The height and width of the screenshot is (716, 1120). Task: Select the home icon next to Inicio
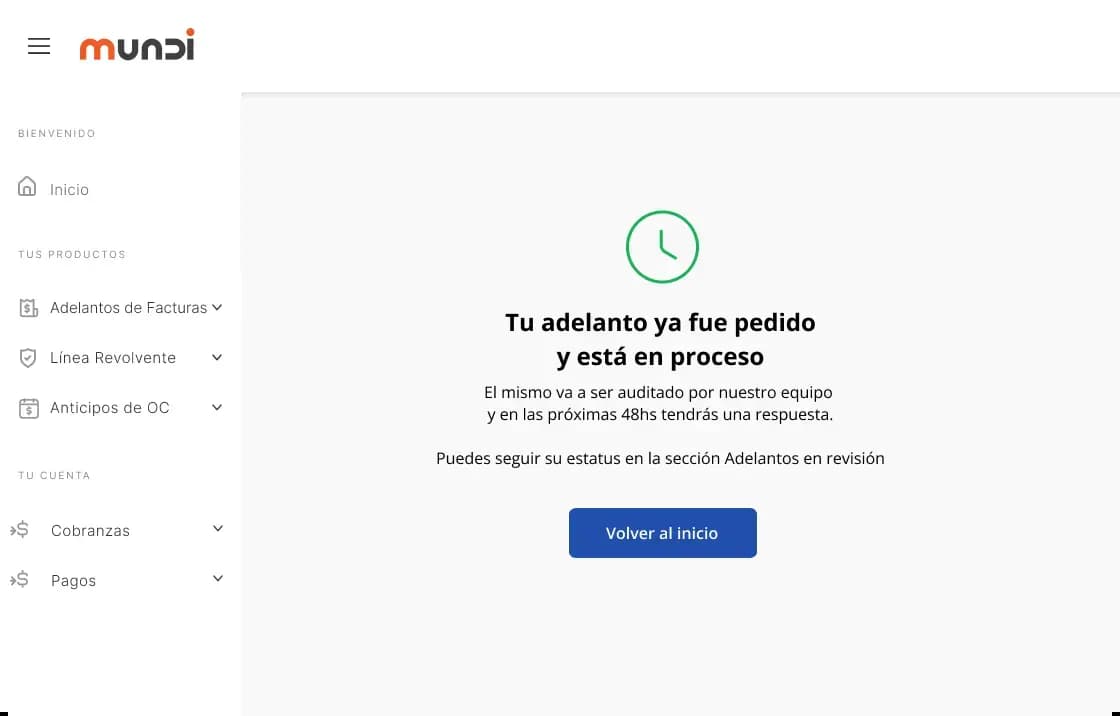(x=25, y=187)
